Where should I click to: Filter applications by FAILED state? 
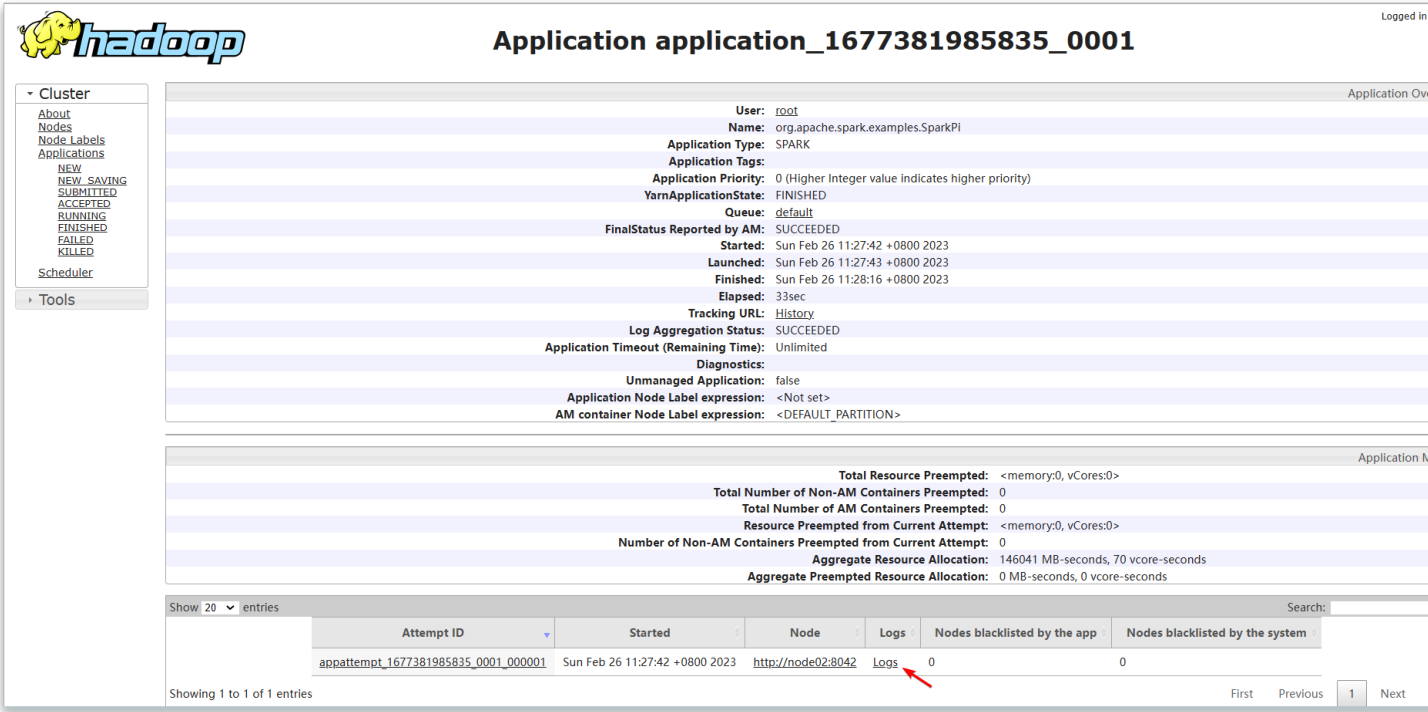(75, 240)
